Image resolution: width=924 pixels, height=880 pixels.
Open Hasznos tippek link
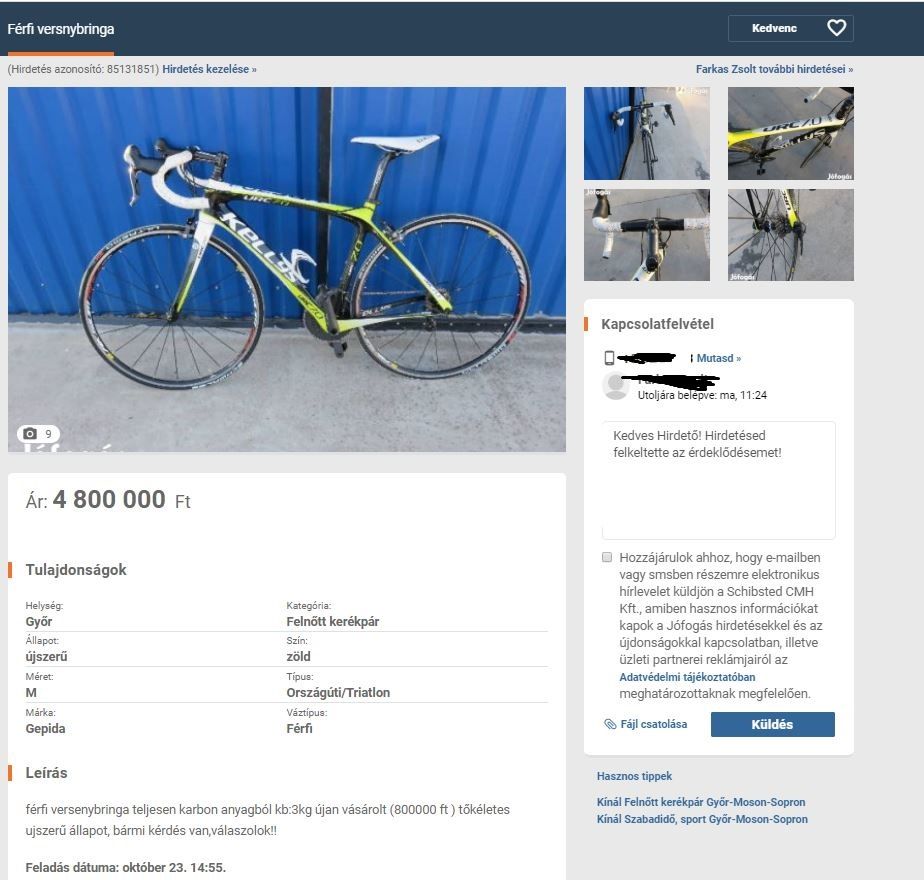coord(634,776)
